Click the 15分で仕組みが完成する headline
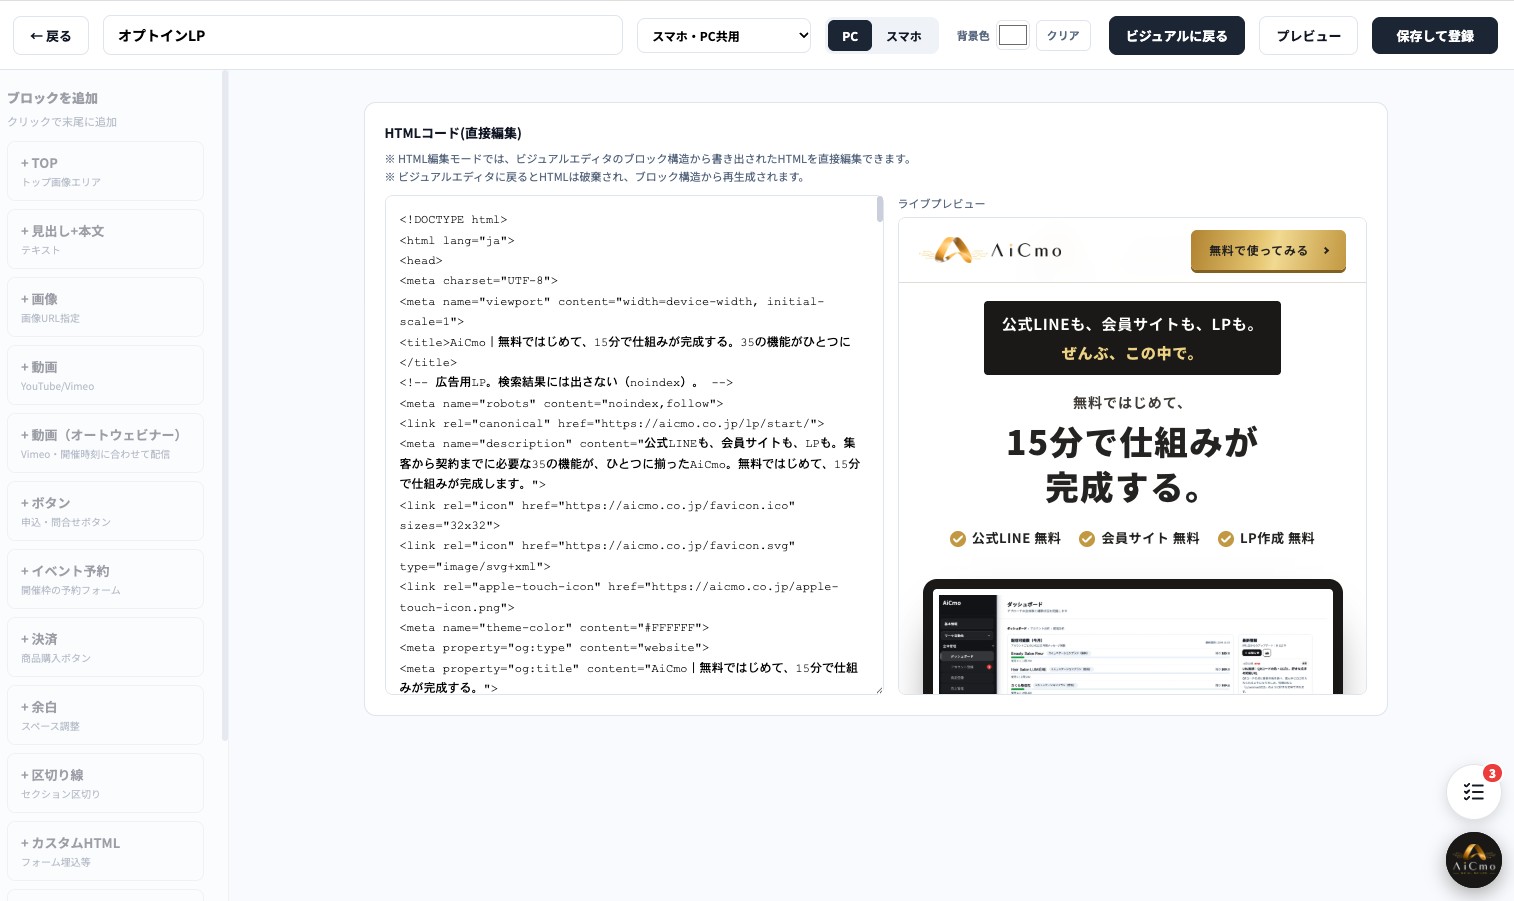This screenshot has width=1514, height=901. pyautogui.click(x=1132, y=465)
